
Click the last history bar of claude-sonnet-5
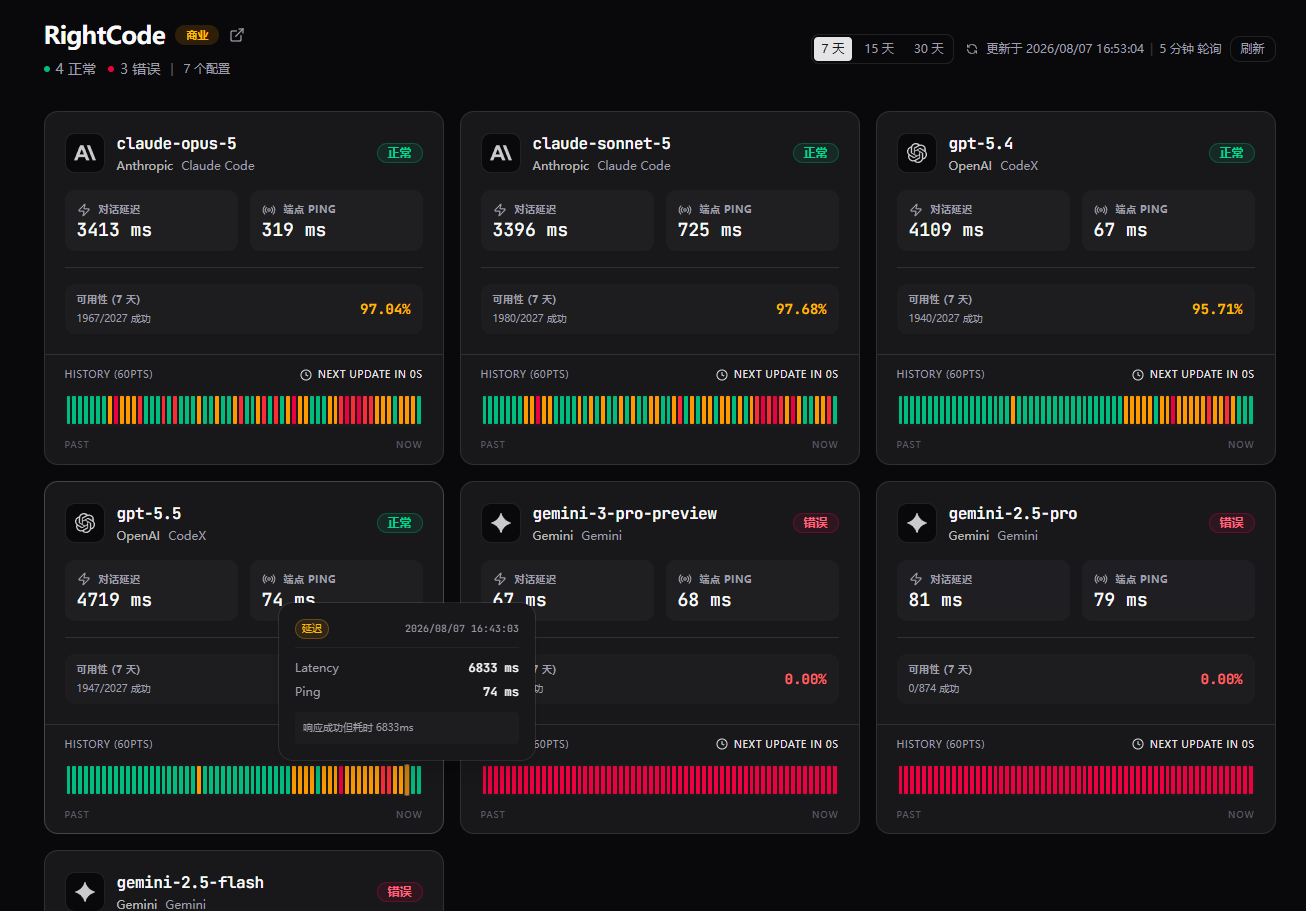835,410
